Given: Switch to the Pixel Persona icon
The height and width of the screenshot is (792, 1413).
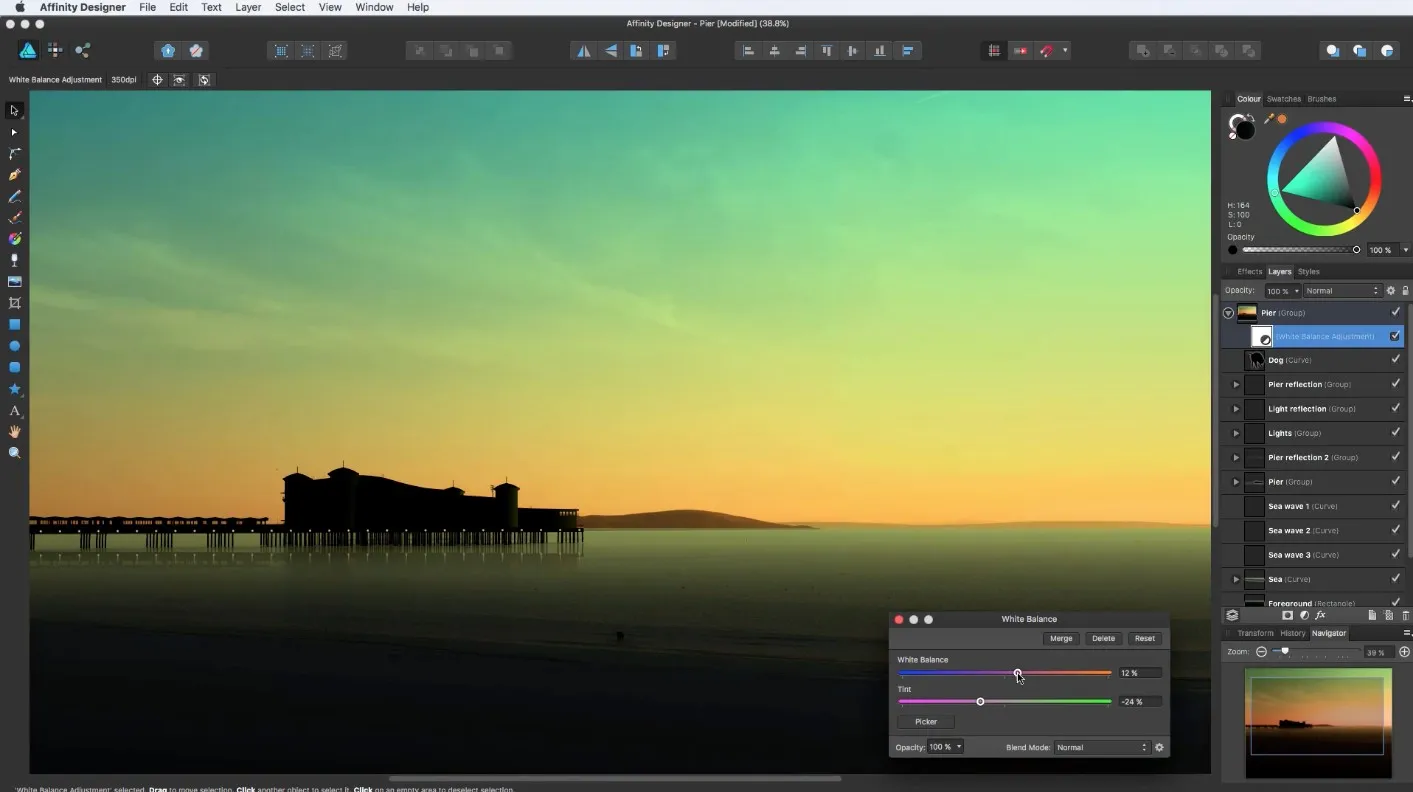Looking at the screenshot, I should 55,50.
